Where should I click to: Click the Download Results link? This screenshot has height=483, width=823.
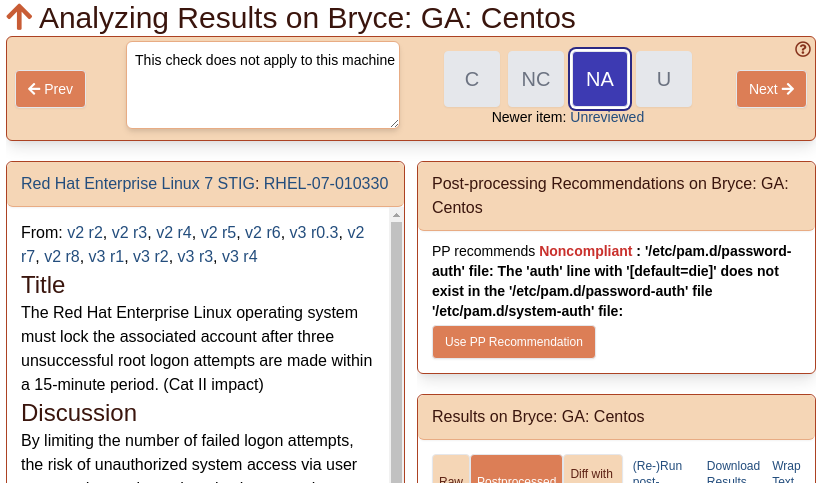tap(733, 472)
